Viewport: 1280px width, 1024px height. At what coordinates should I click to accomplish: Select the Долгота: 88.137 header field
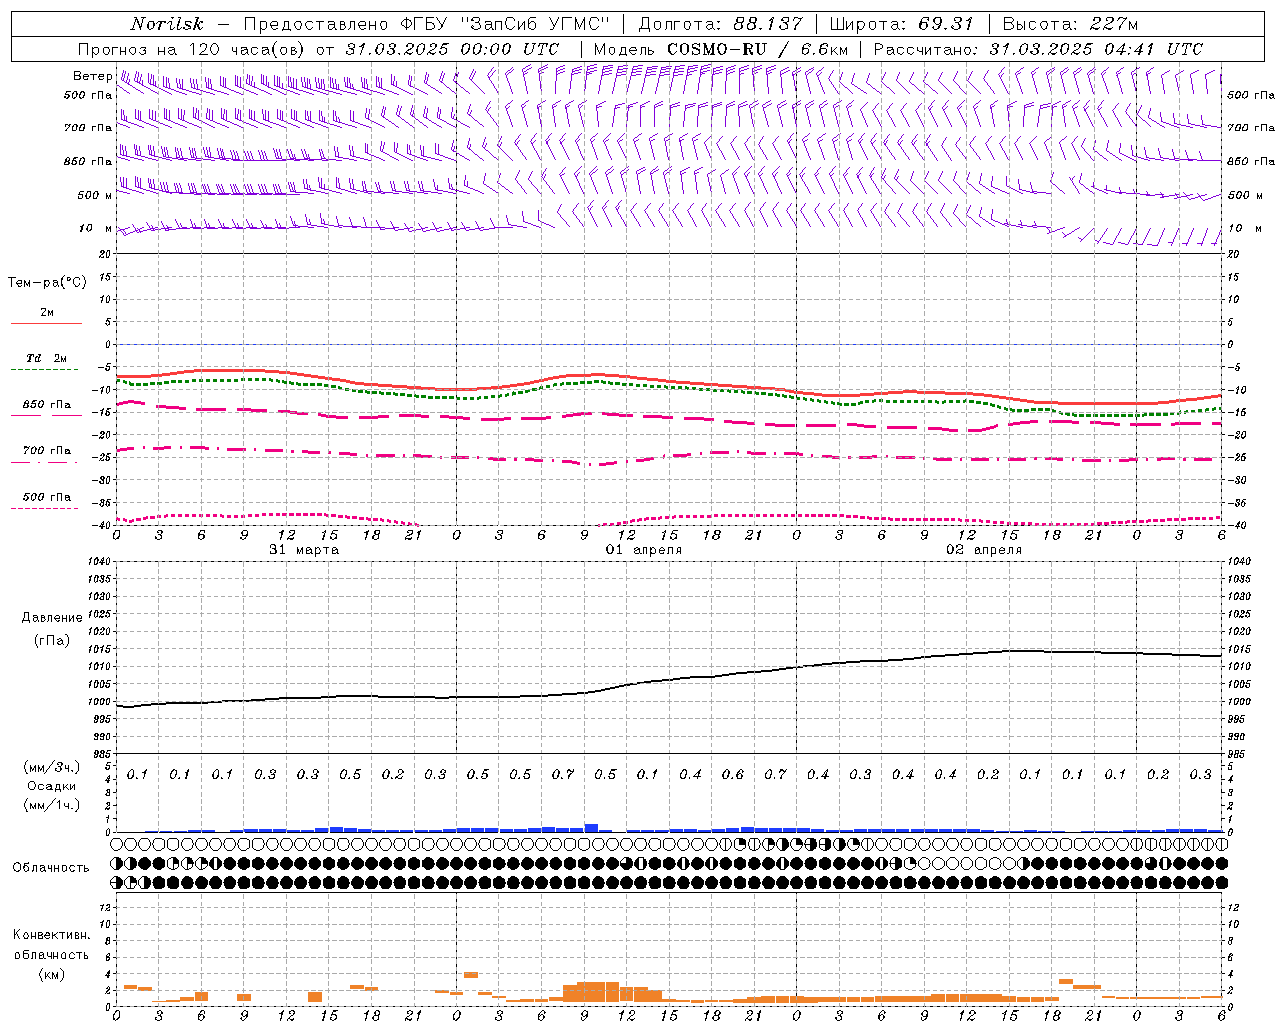720,24
